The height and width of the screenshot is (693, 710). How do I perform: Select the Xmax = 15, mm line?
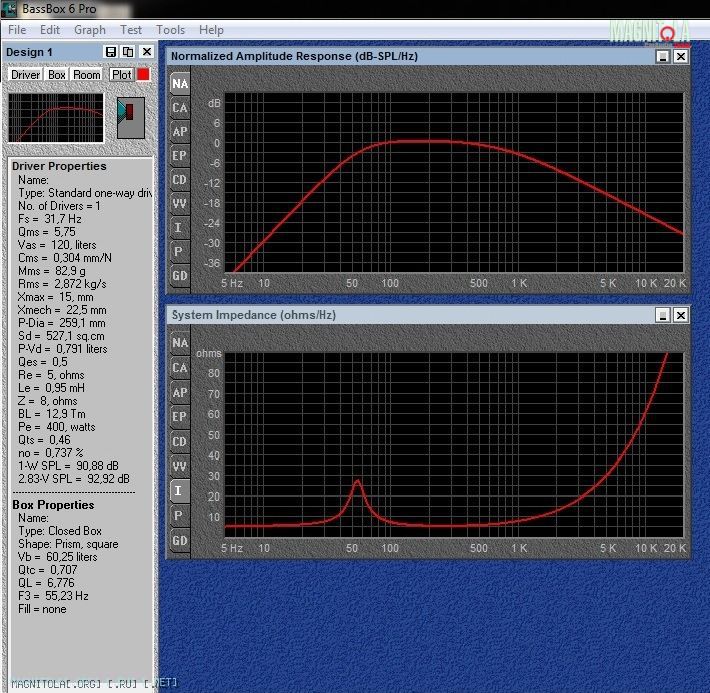55,297
